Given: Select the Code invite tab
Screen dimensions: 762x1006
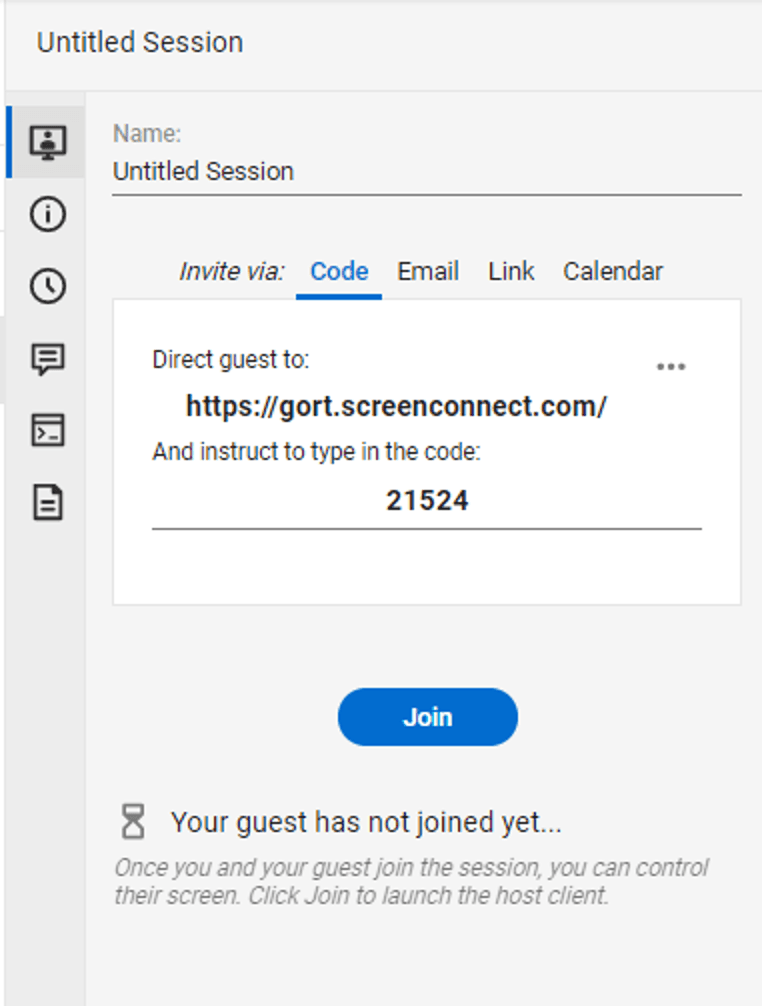Looking at the screenshot, I should (x=339, y=271).
